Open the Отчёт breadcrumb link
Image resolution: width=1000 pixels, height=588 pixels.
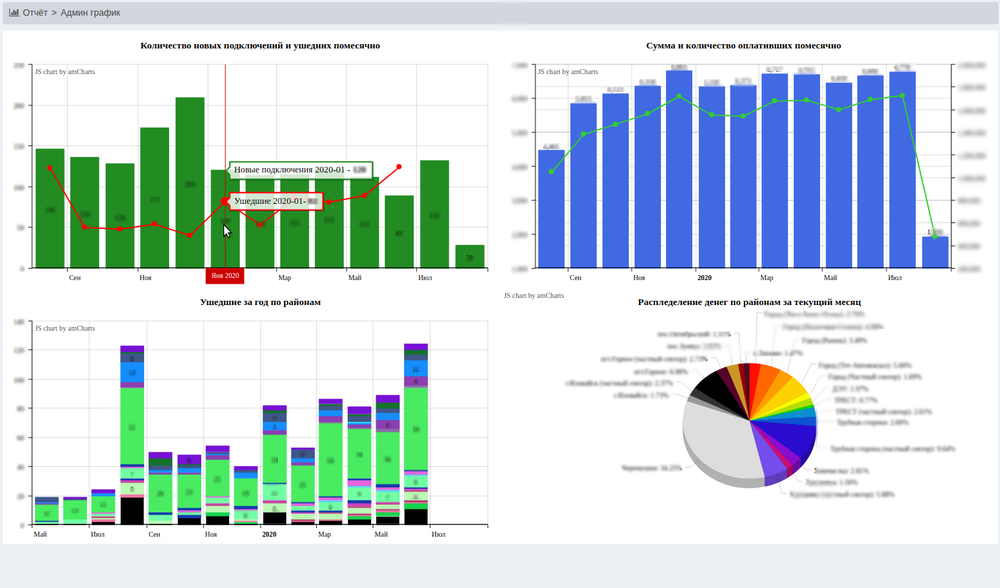[x=34, y=12]
